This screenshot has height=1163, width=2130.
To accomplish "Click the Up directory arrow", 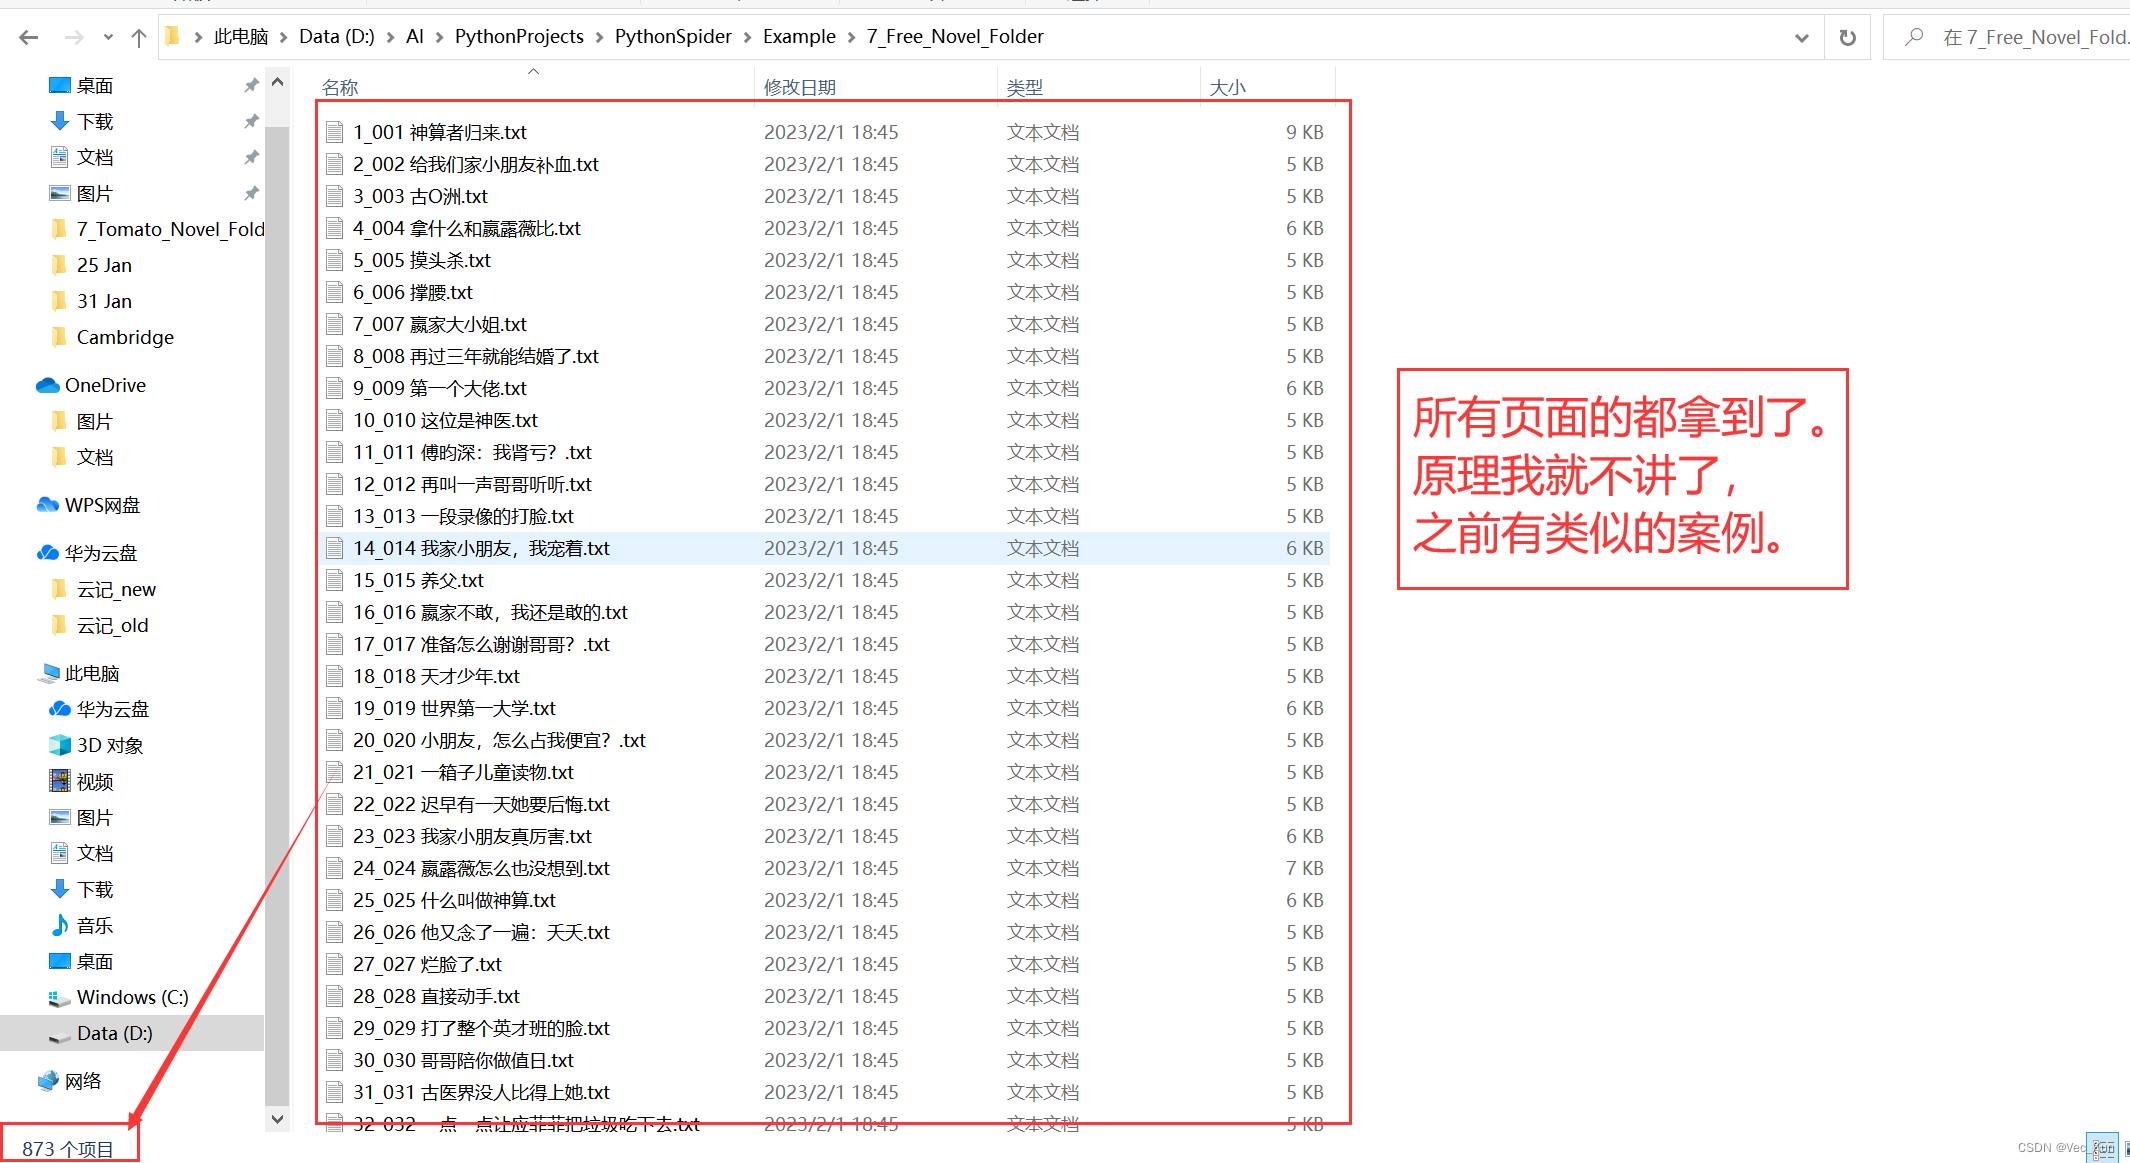I will pyautogui.click(x=139, y=37).
